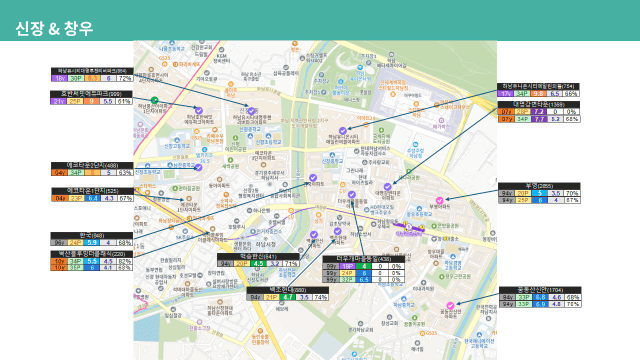Click purple marker at 호반베르디움 에듀파크
The width and height of the screenshot is (640, 360).
(x=199, y=110)
